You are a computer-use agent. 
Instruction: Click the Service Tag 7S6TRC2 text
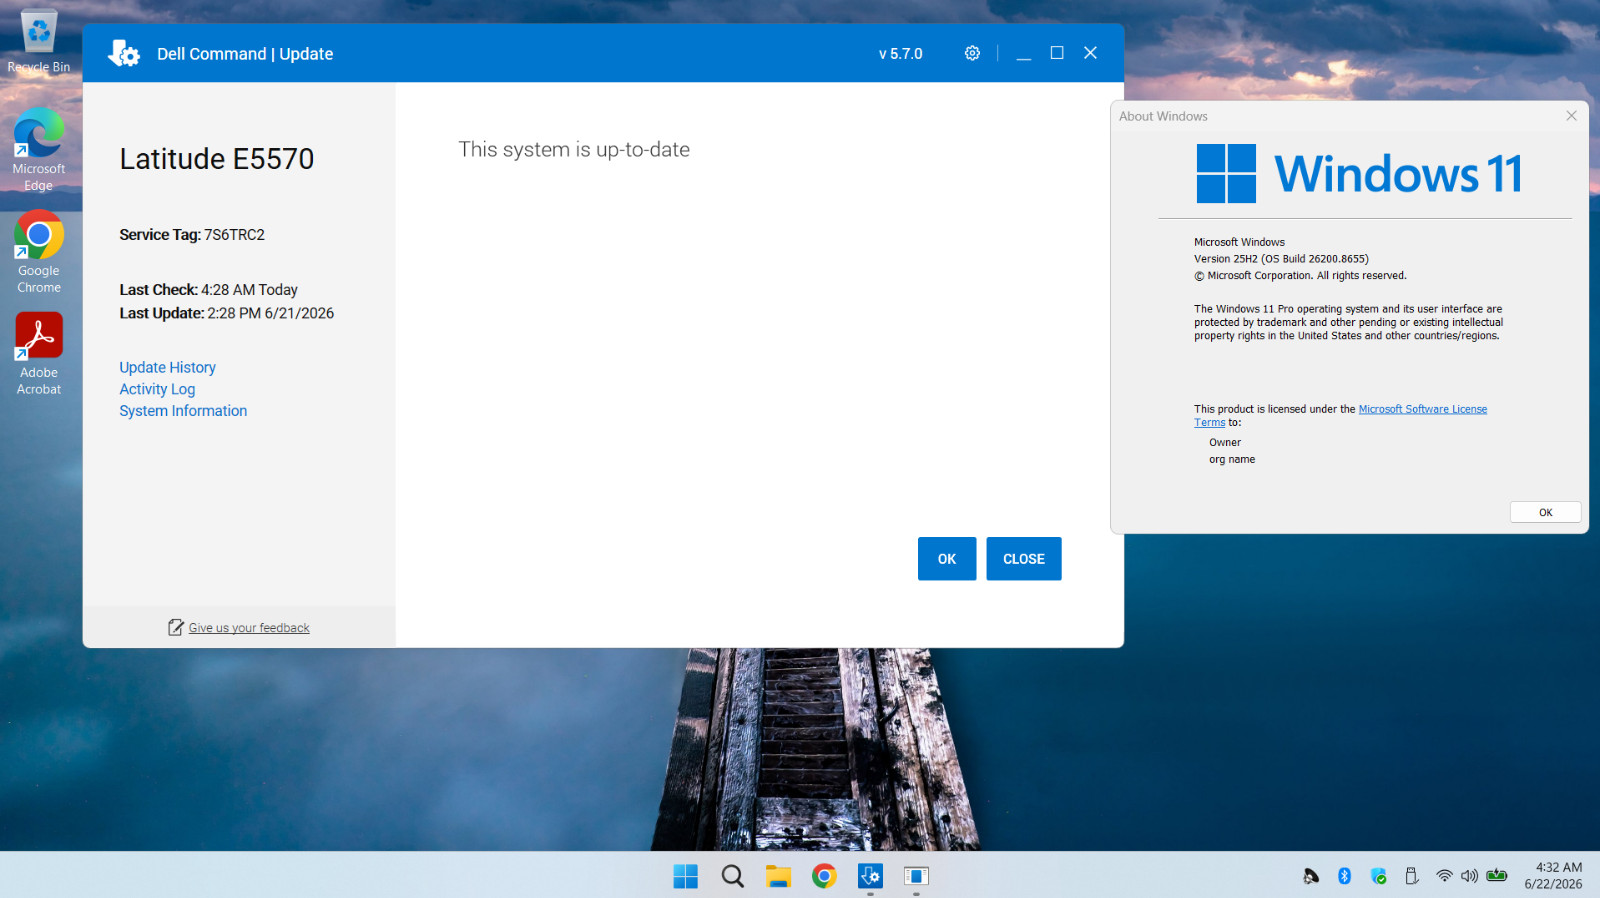[192, 235]
